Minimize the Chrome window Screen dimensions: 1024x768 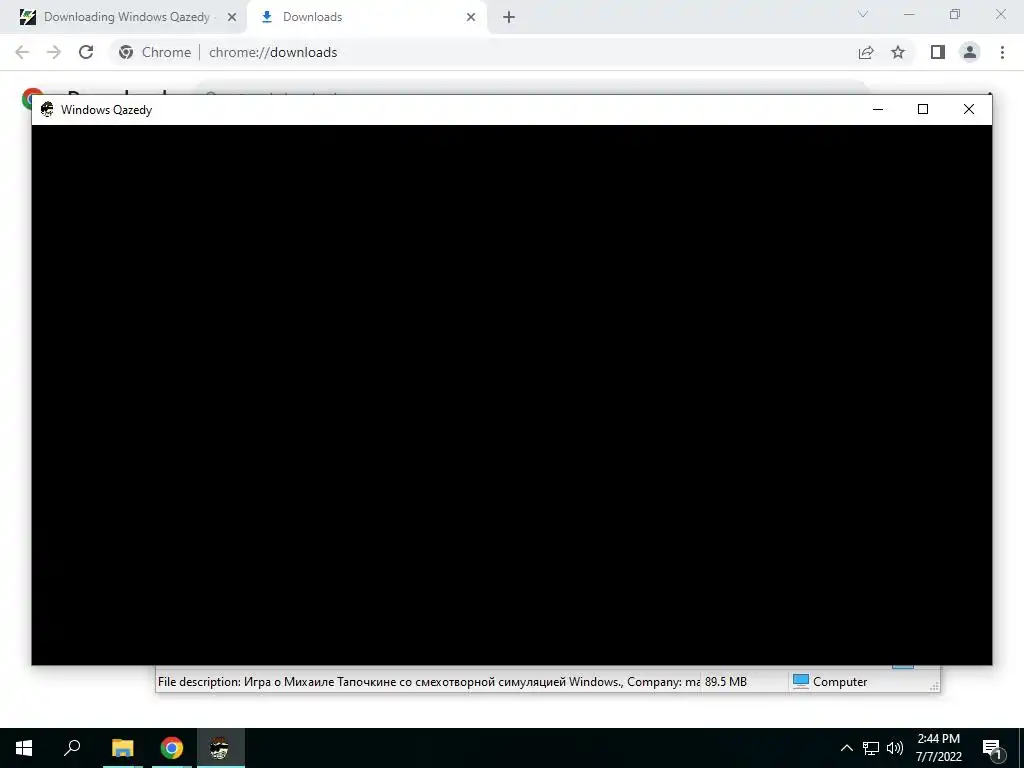click(908, 14)
